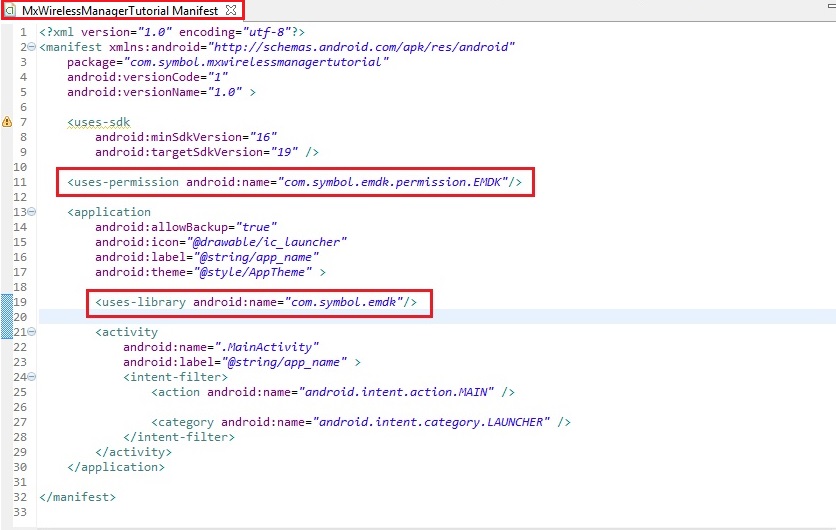This screenshot has width=836, height=530.
Task: Click the minSdkVersion value "16"
Action: coord(259,137)
